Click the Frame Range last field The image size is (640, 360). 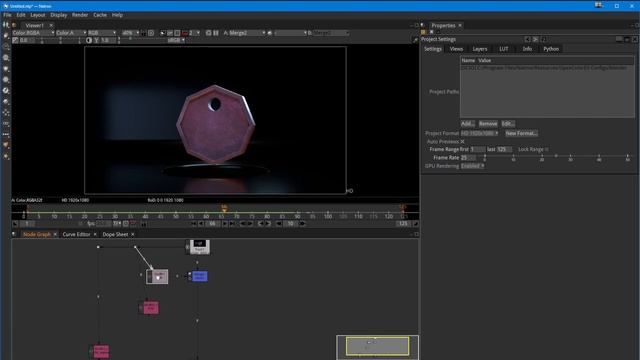(x=504, y=149)
